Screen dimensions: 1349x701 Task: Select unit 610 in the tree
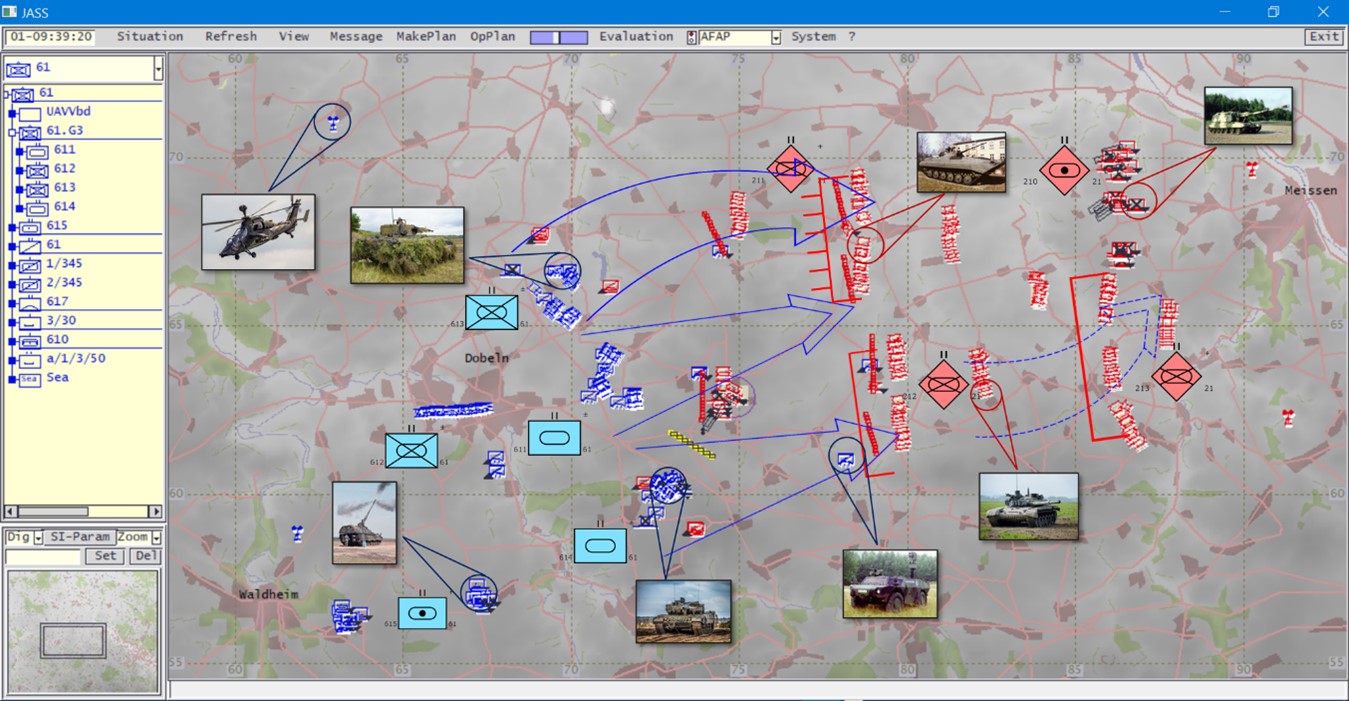tap(57, 339)
